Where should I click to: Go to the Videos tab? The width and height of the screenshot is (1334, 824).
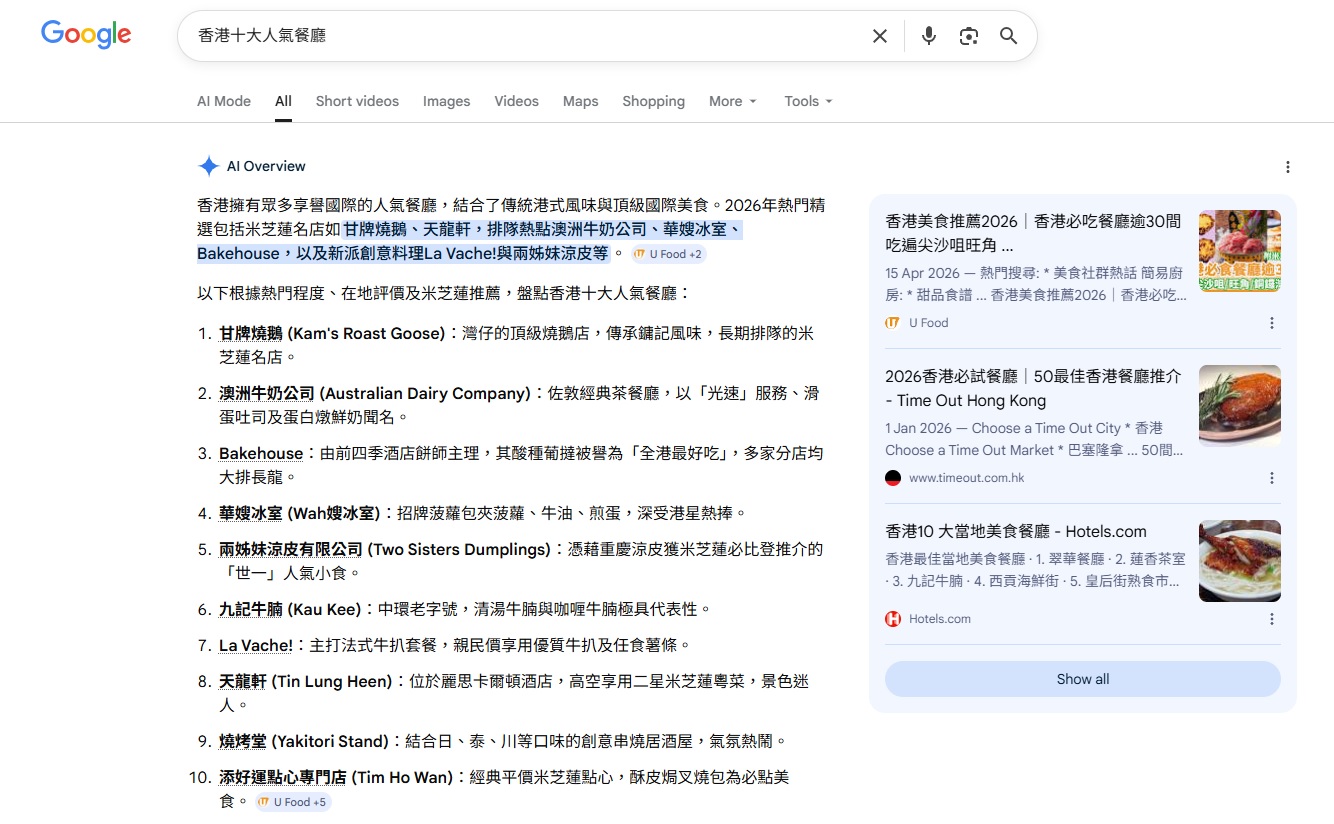[x=516, y=101]
